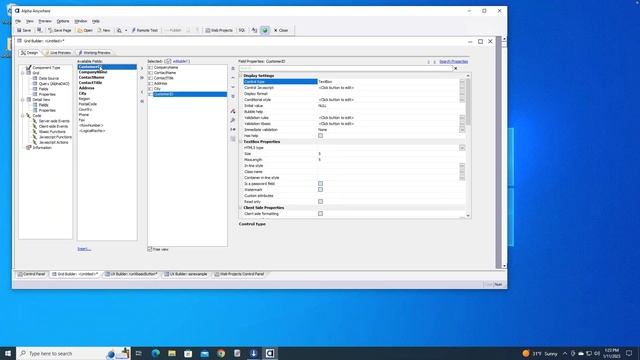This screenshot has height=360, width=640.
Task: Select Server-side Events in the tree
Action: click(54, 121)
